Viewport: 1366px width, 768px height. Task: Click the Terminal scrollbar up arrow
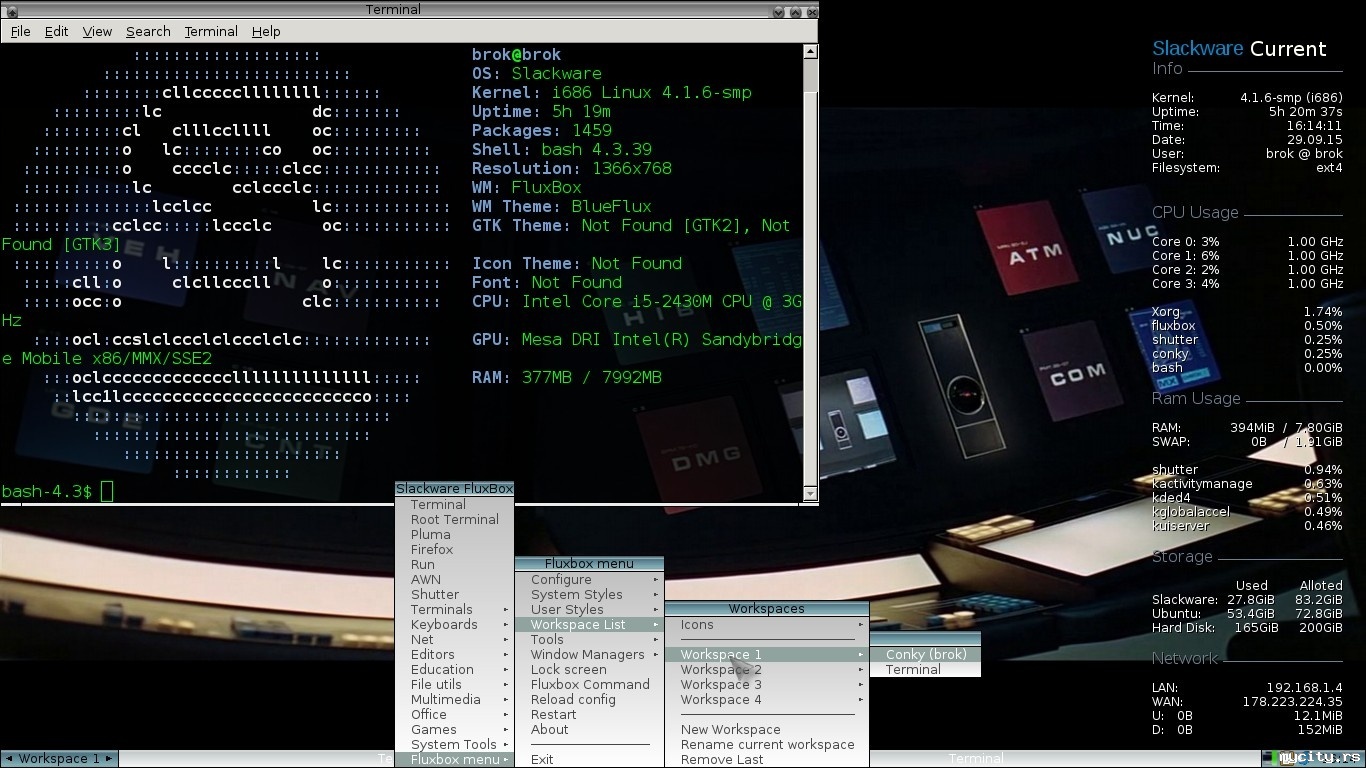point(810,52)
